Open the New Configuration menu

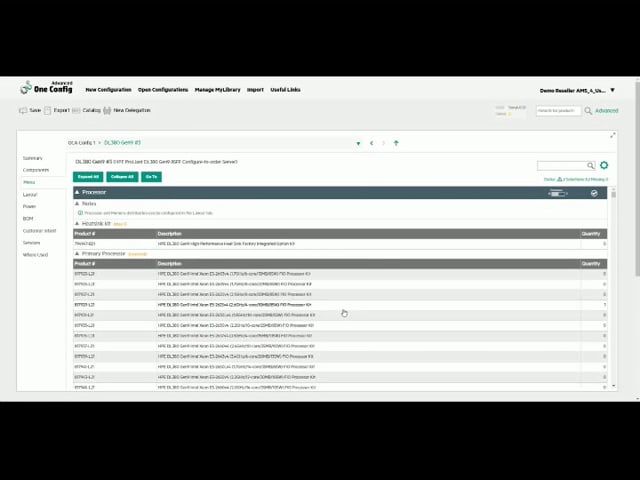coord(109,90)
